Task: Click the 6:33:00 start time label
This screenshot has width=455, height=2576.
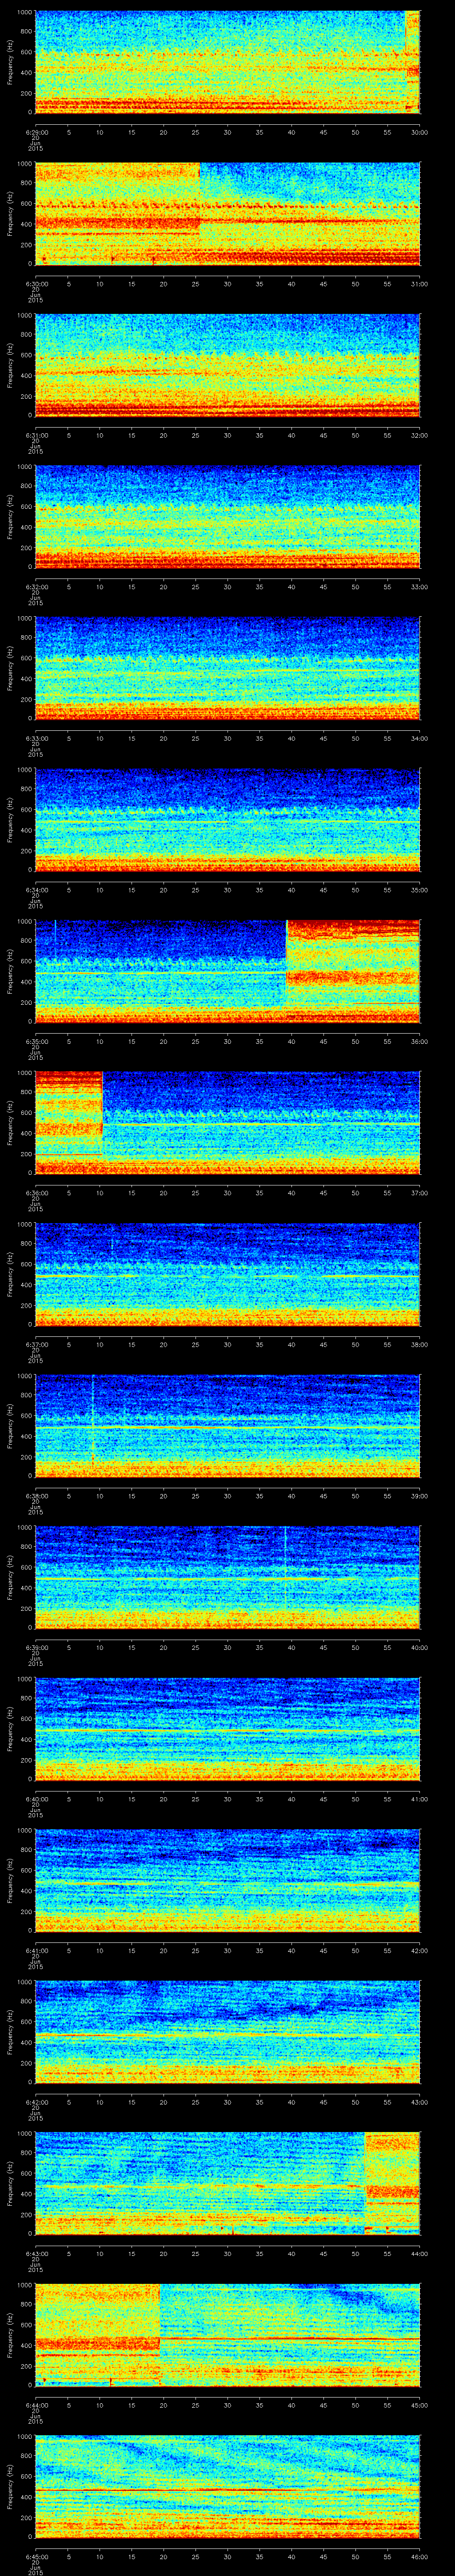Action: 36,738
